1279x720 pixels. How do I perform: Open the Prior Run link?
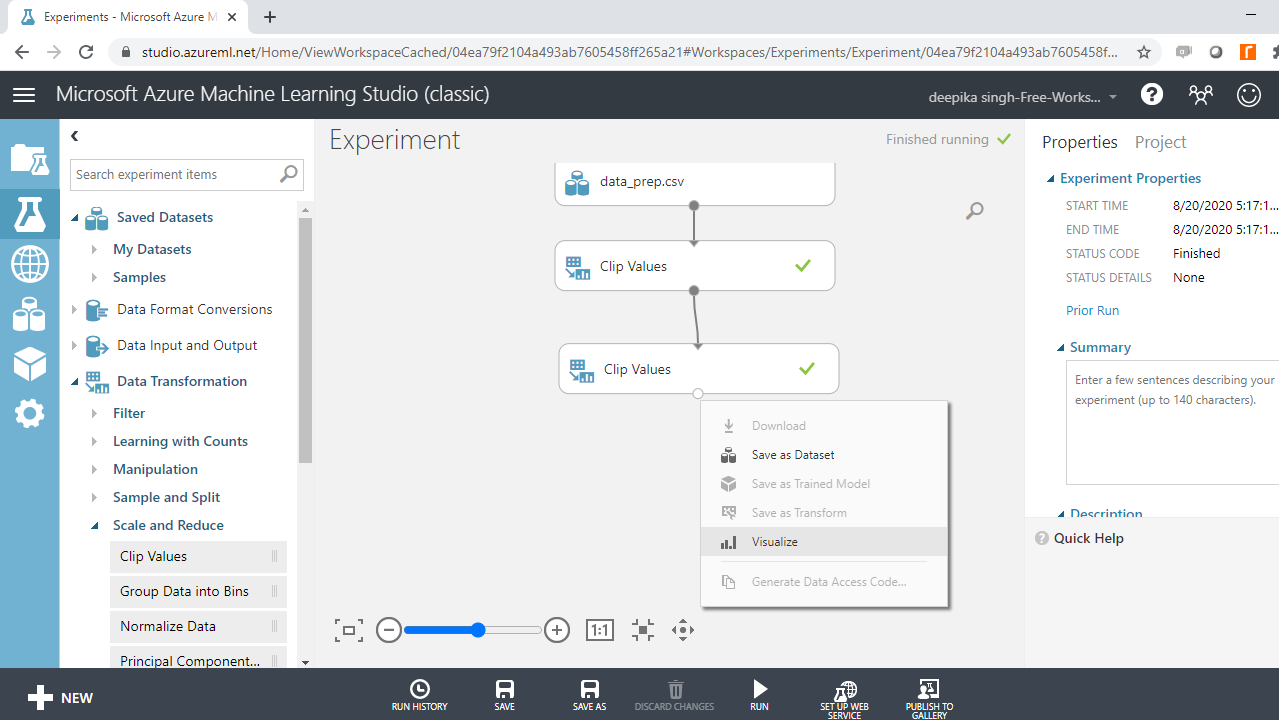1092,311
